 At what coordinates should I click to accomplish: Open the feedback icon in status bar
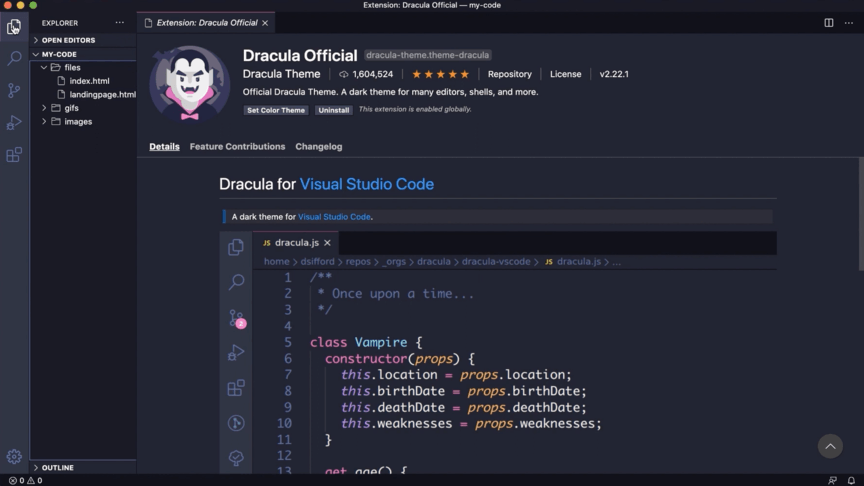[x=832, y=480]
